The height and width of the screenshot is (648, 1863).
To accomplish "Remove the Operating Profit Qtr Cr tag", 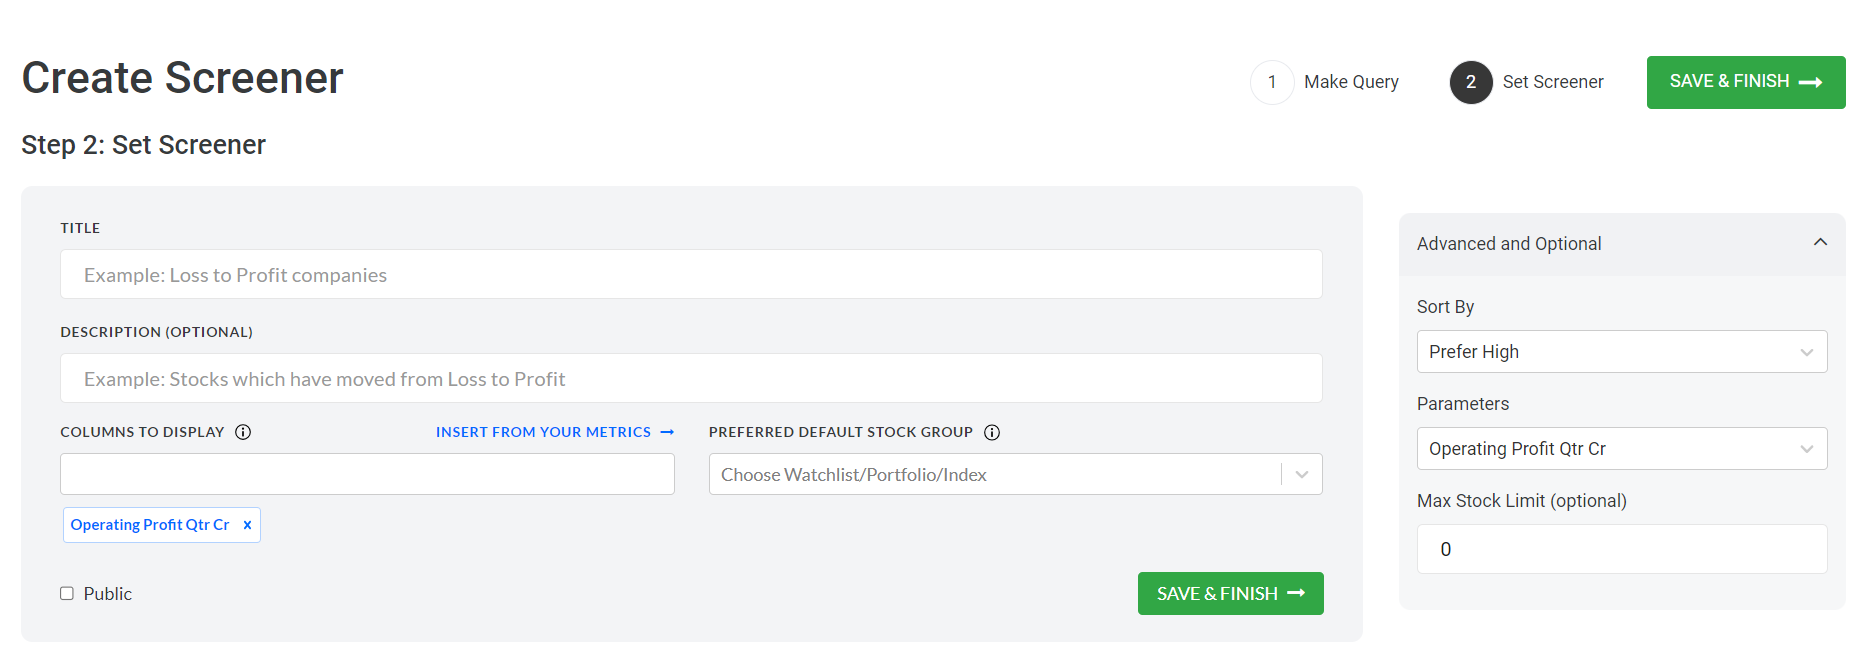I will [247, 525].
